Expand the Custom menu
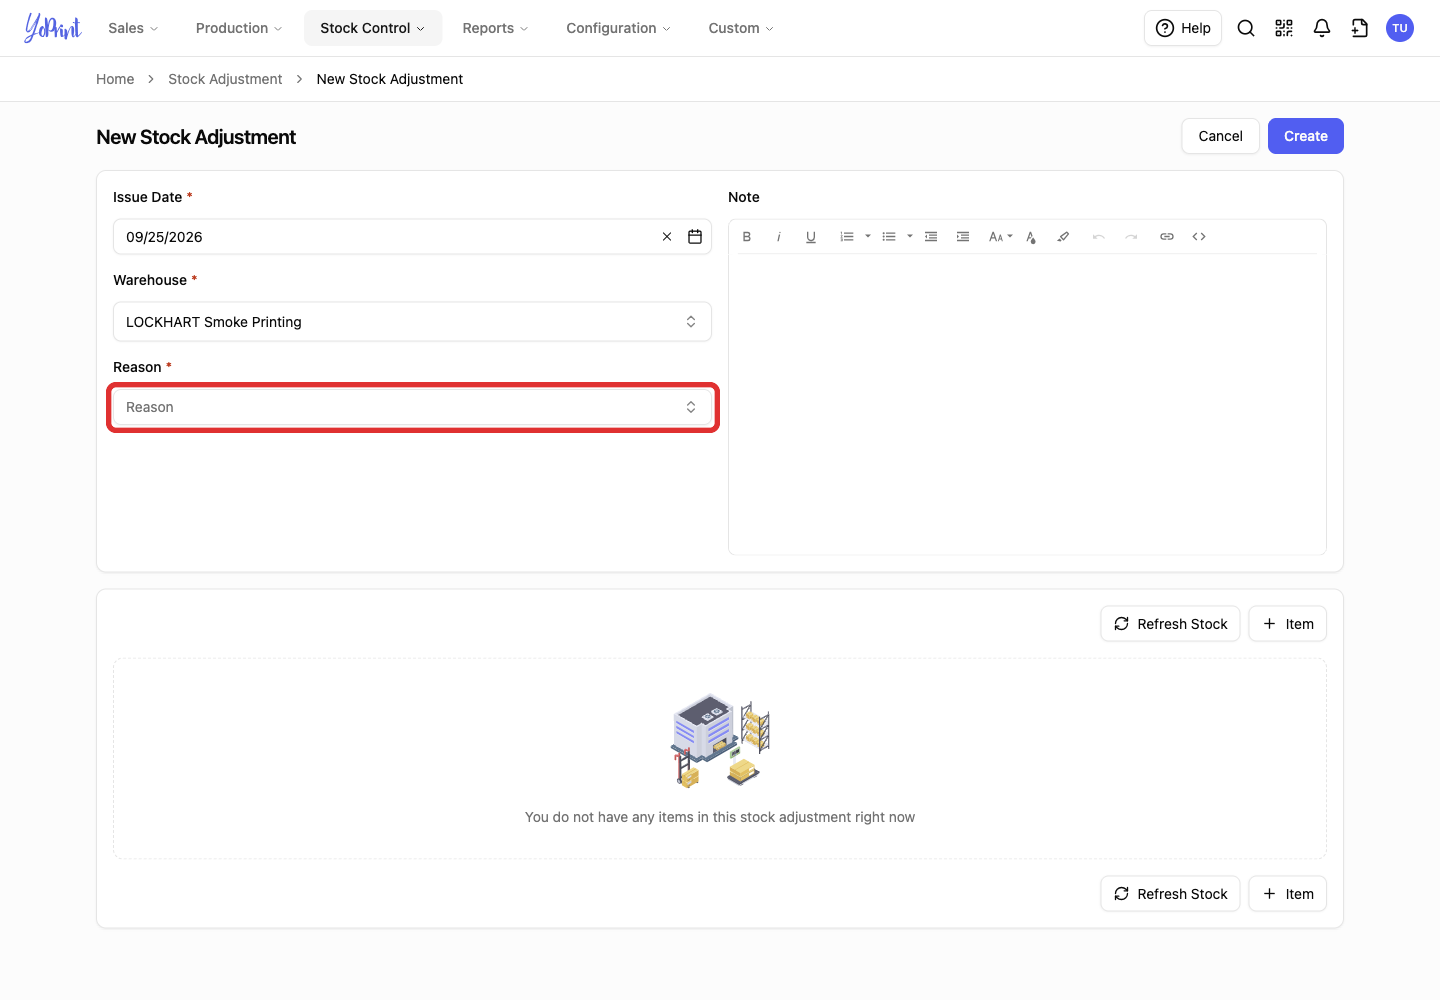This screenshot has width=1440, height=1000. coord(741,28)
